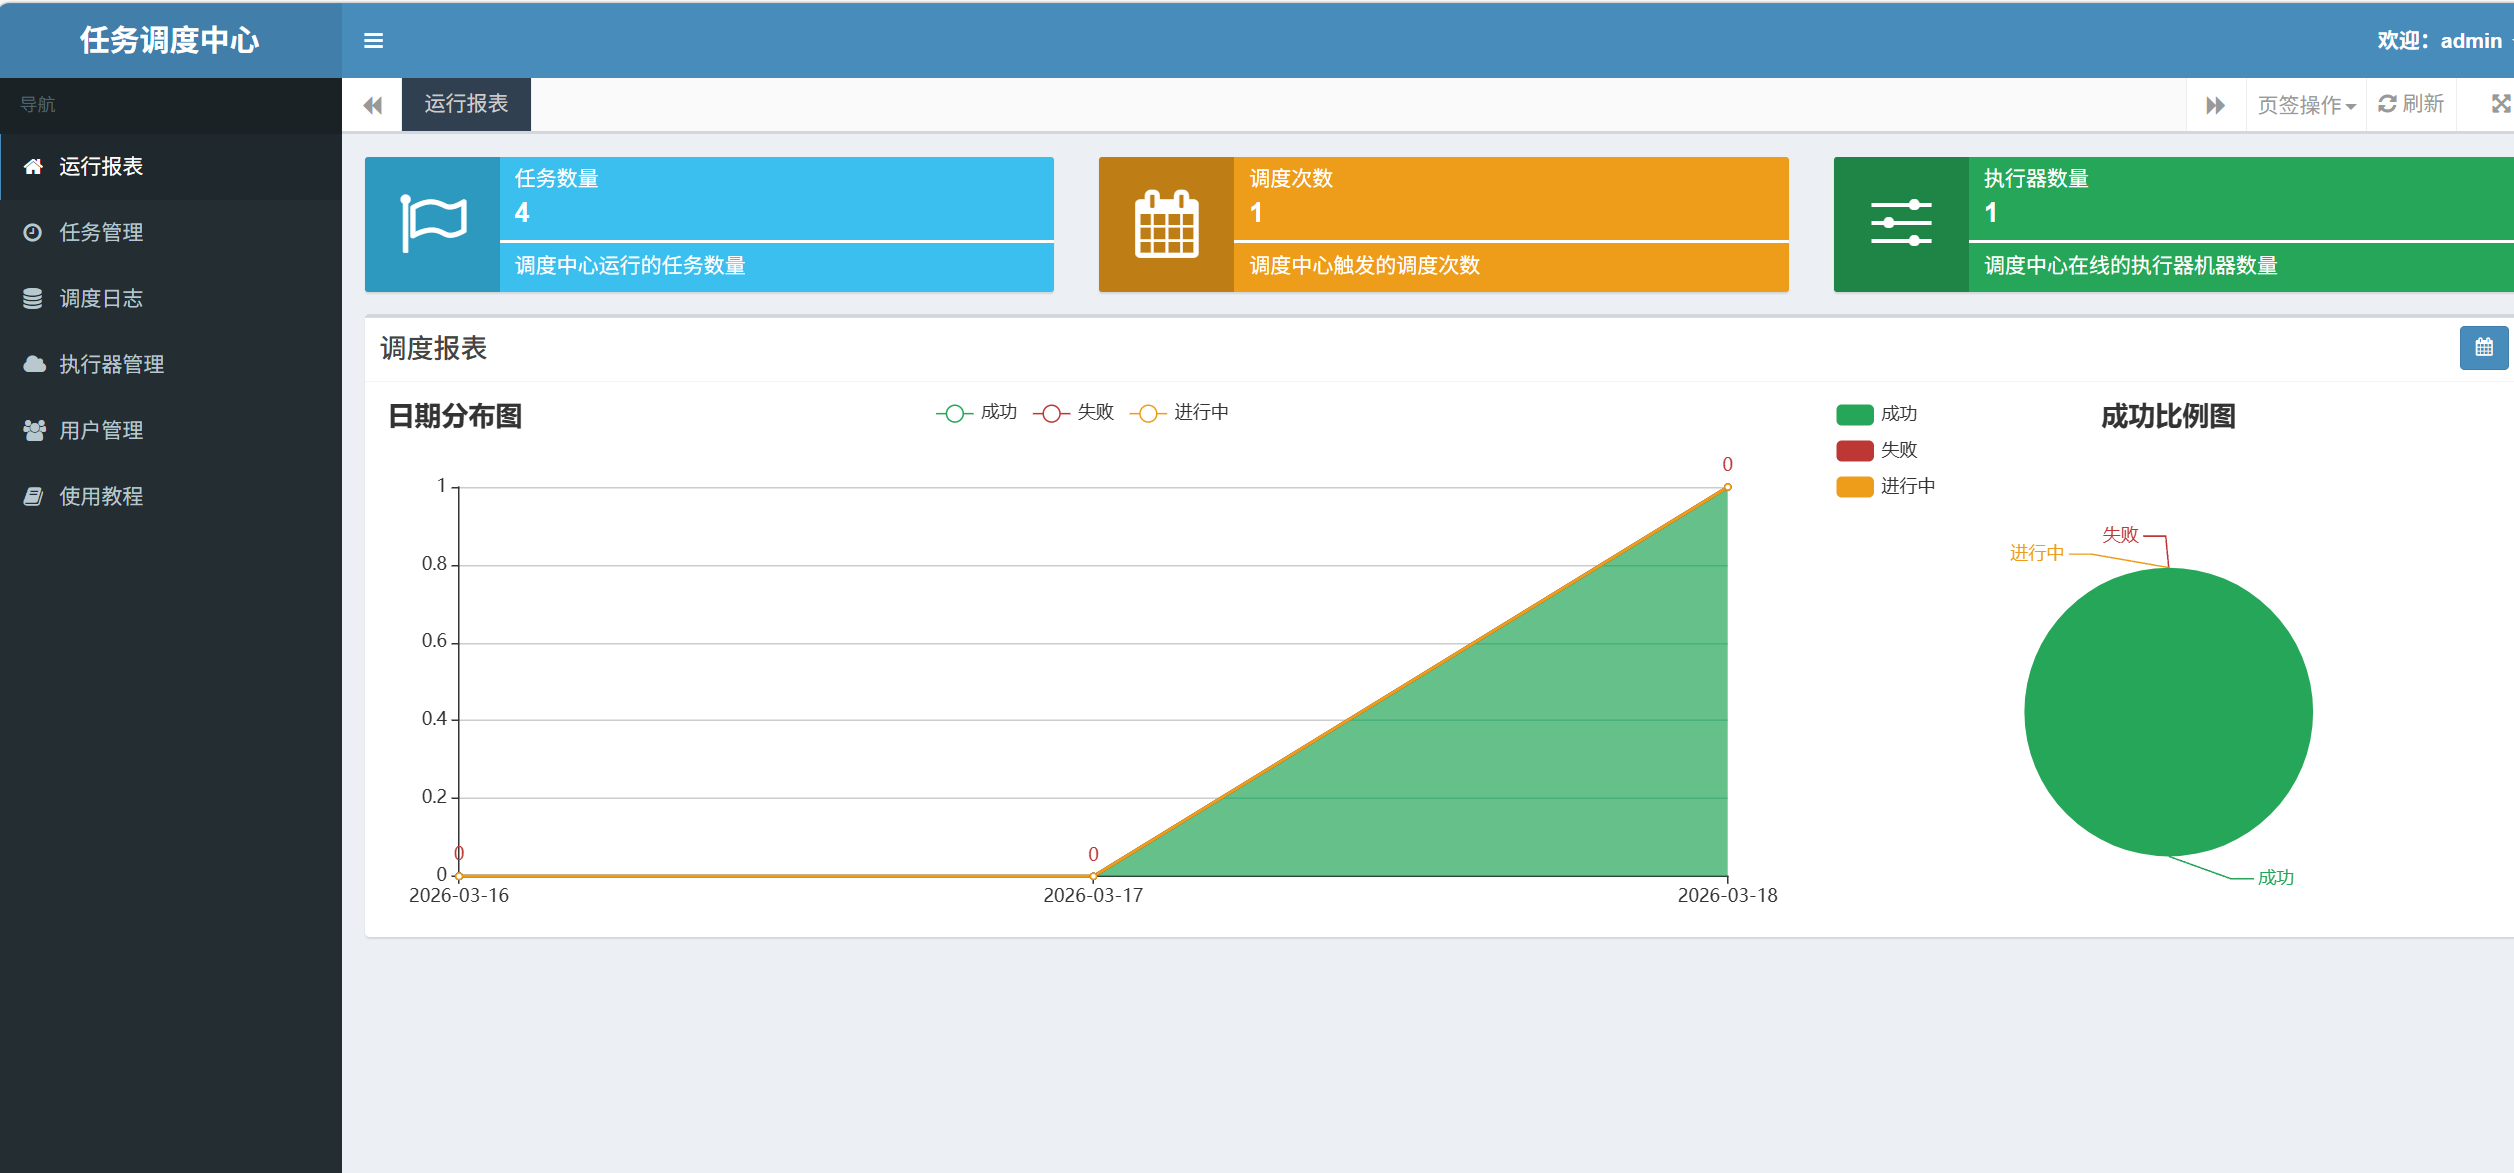Click the 日期分布图 chart title

pyautogui.click(x=455, y=416)
